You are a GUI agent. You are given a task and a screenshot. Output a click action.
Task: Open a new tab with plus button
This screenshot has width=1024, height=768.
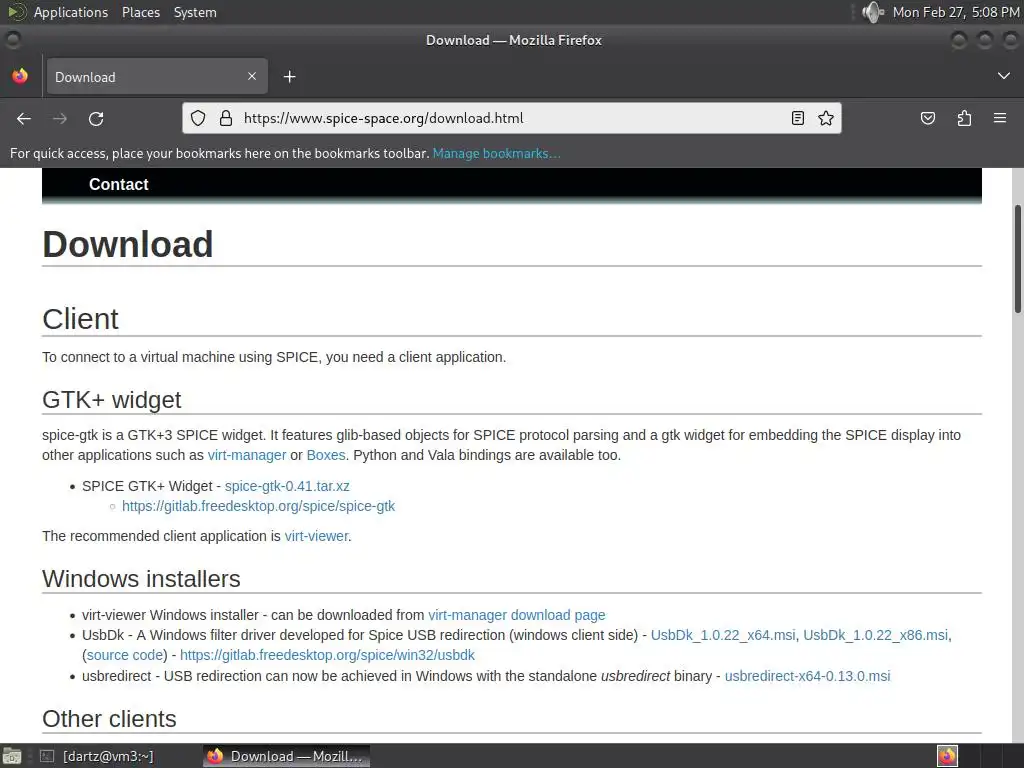click(289, 77)
